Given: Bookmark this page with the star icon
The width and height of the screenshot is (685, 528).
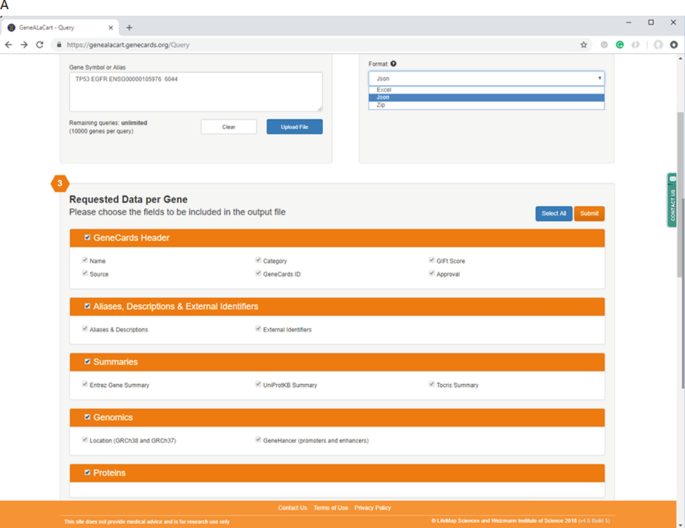Looking at the screenshot, I should click(x=584, y=45).
